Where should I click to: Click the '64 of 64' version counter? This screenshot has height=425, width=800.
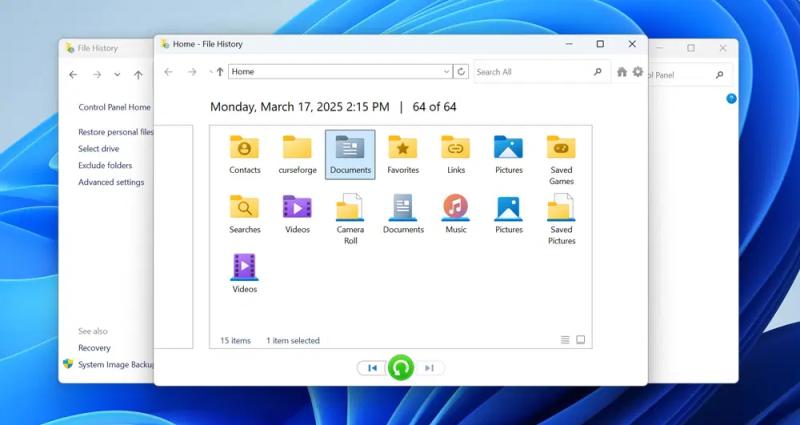tap(434, 107)
